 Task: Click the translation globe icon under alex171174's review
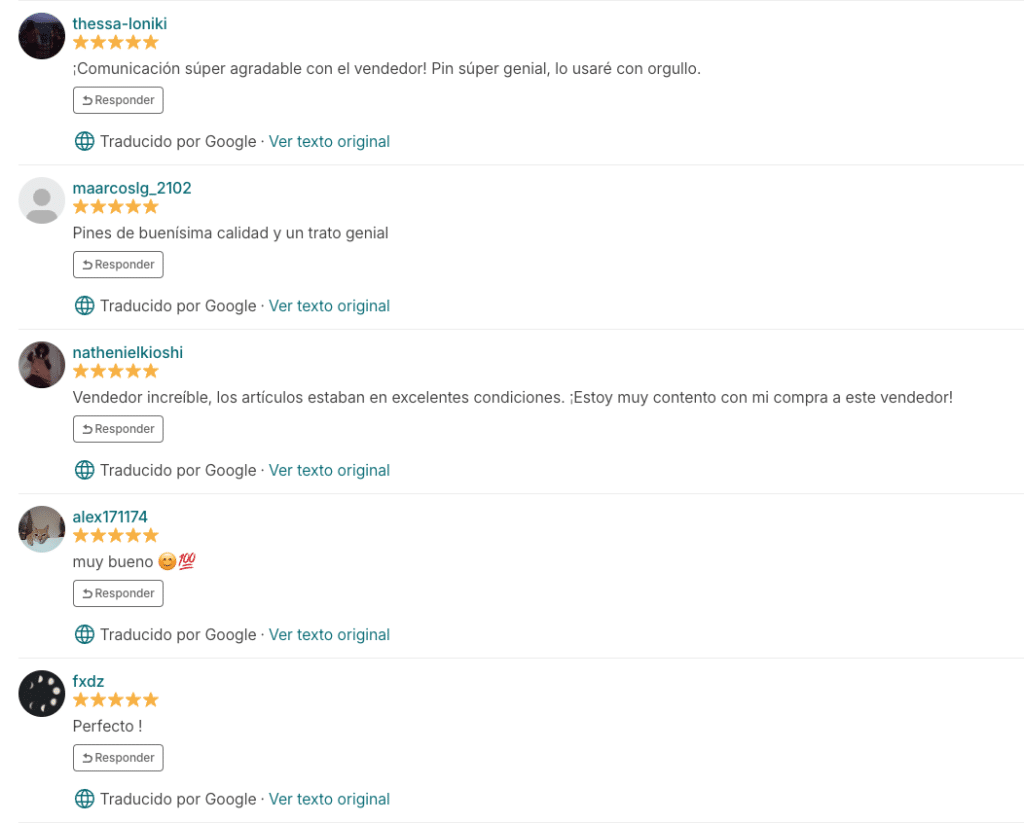coord(85,635)
